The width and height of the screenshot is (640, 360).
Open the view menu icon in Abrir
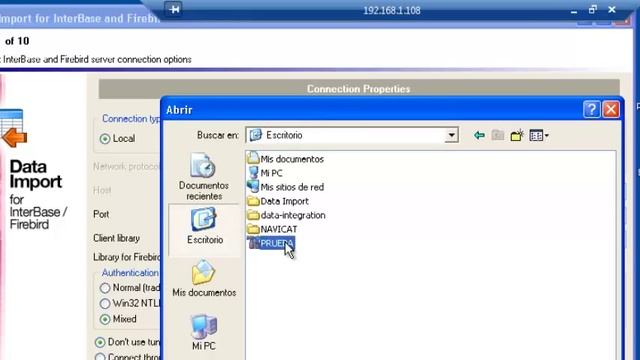click(x=539, y=135)
